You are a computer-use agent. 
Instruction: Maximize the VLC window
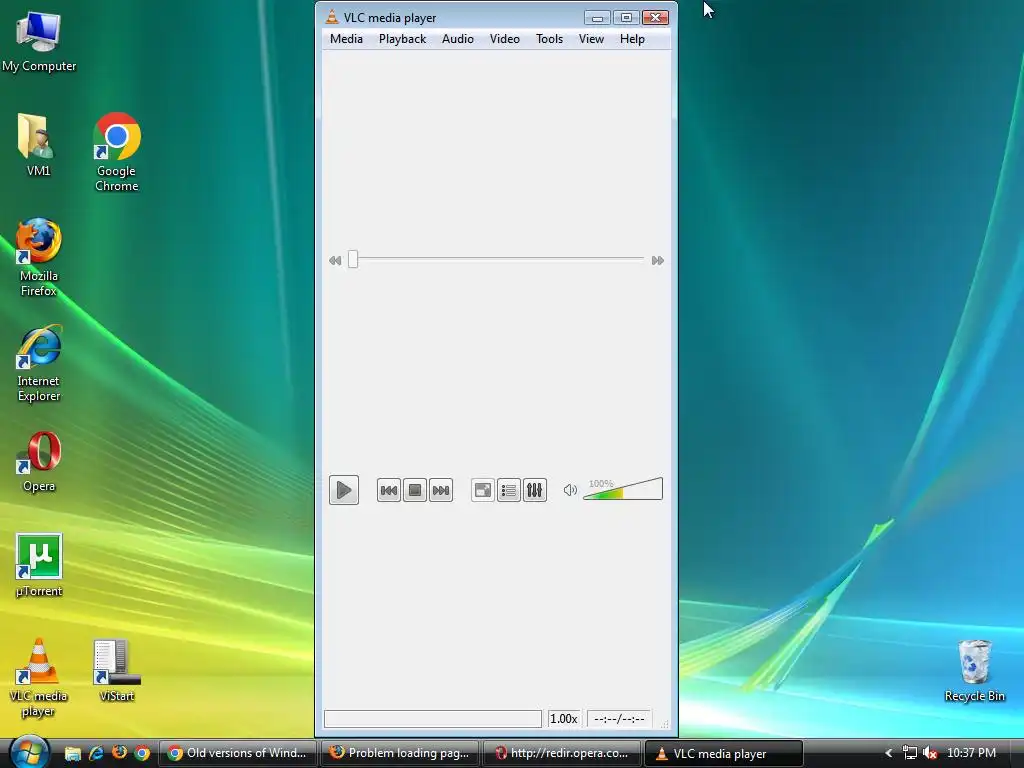(626, 18)
